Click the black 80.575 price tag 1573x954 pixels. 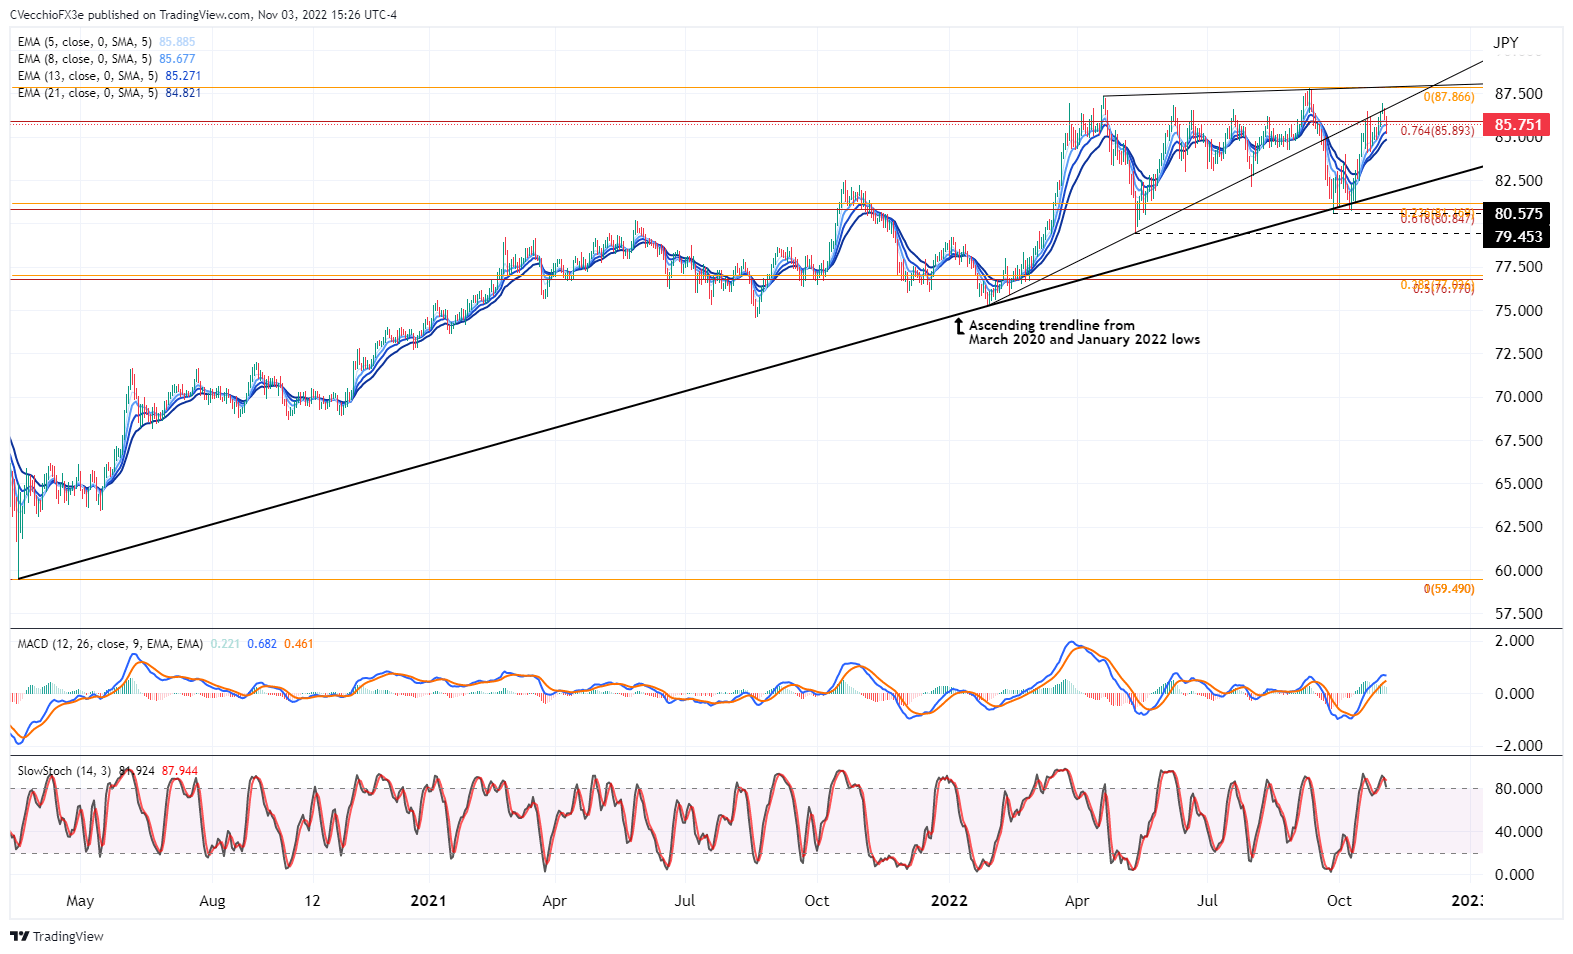1517,214
